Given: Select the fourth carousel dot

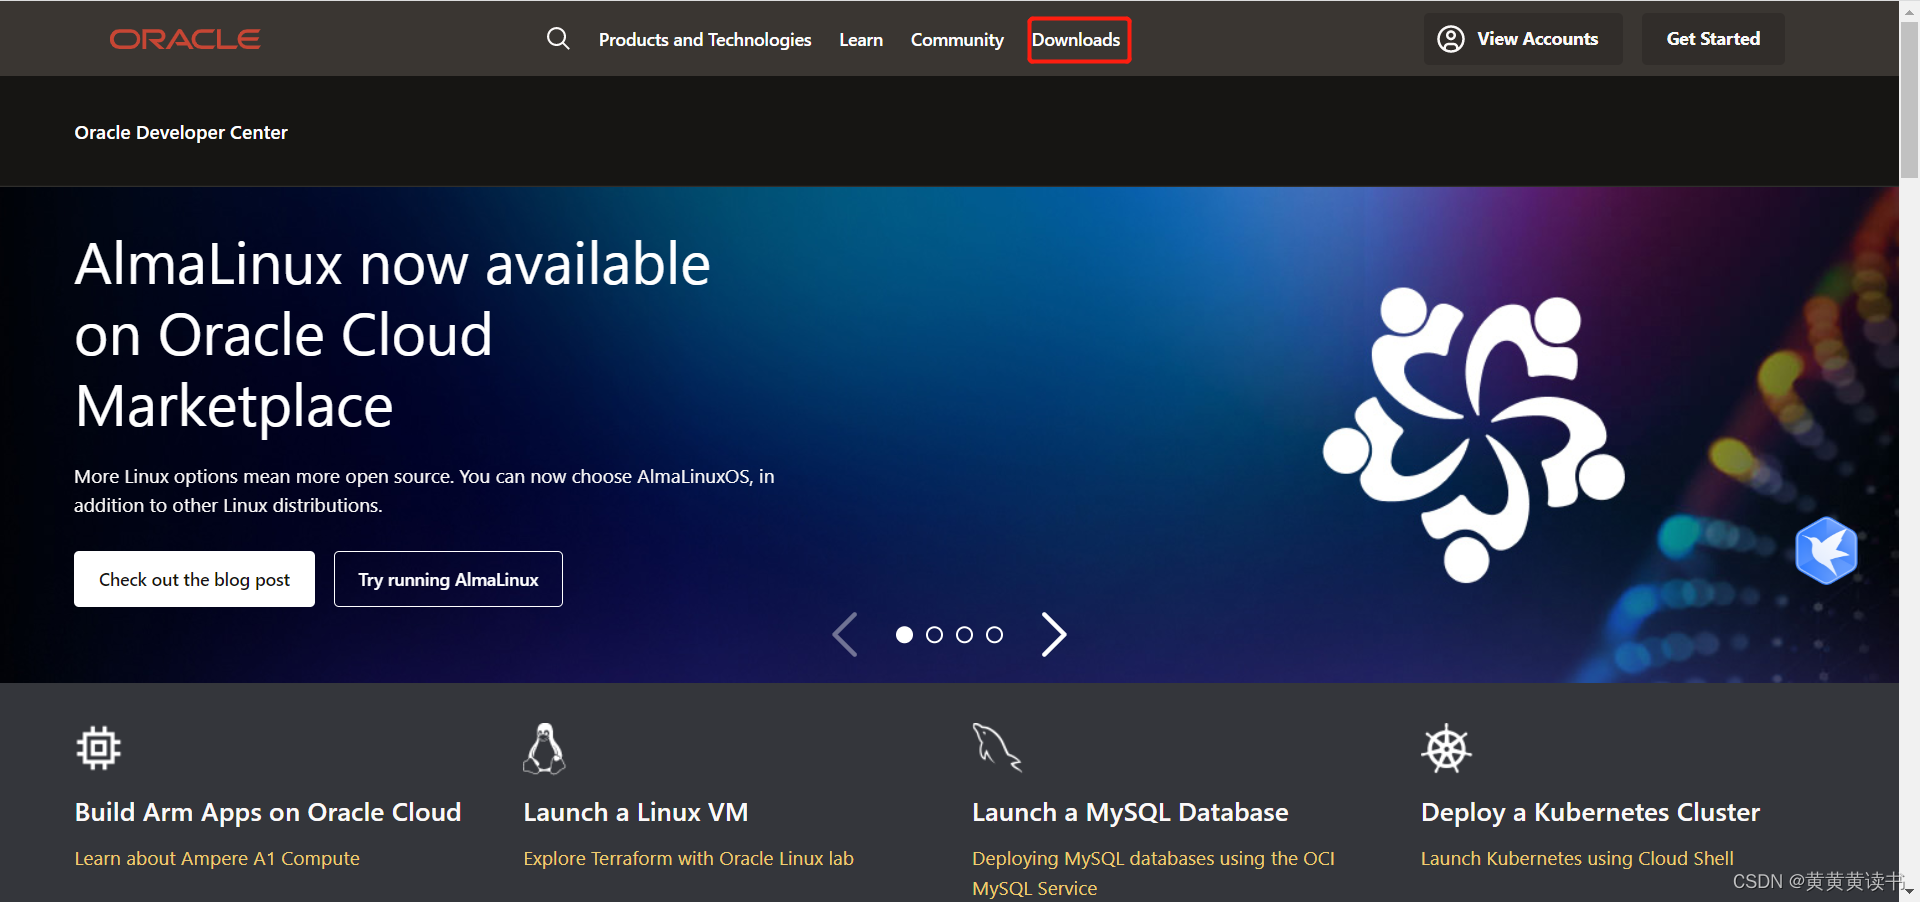Looking at the screenshot, I should tap(994, 635).
